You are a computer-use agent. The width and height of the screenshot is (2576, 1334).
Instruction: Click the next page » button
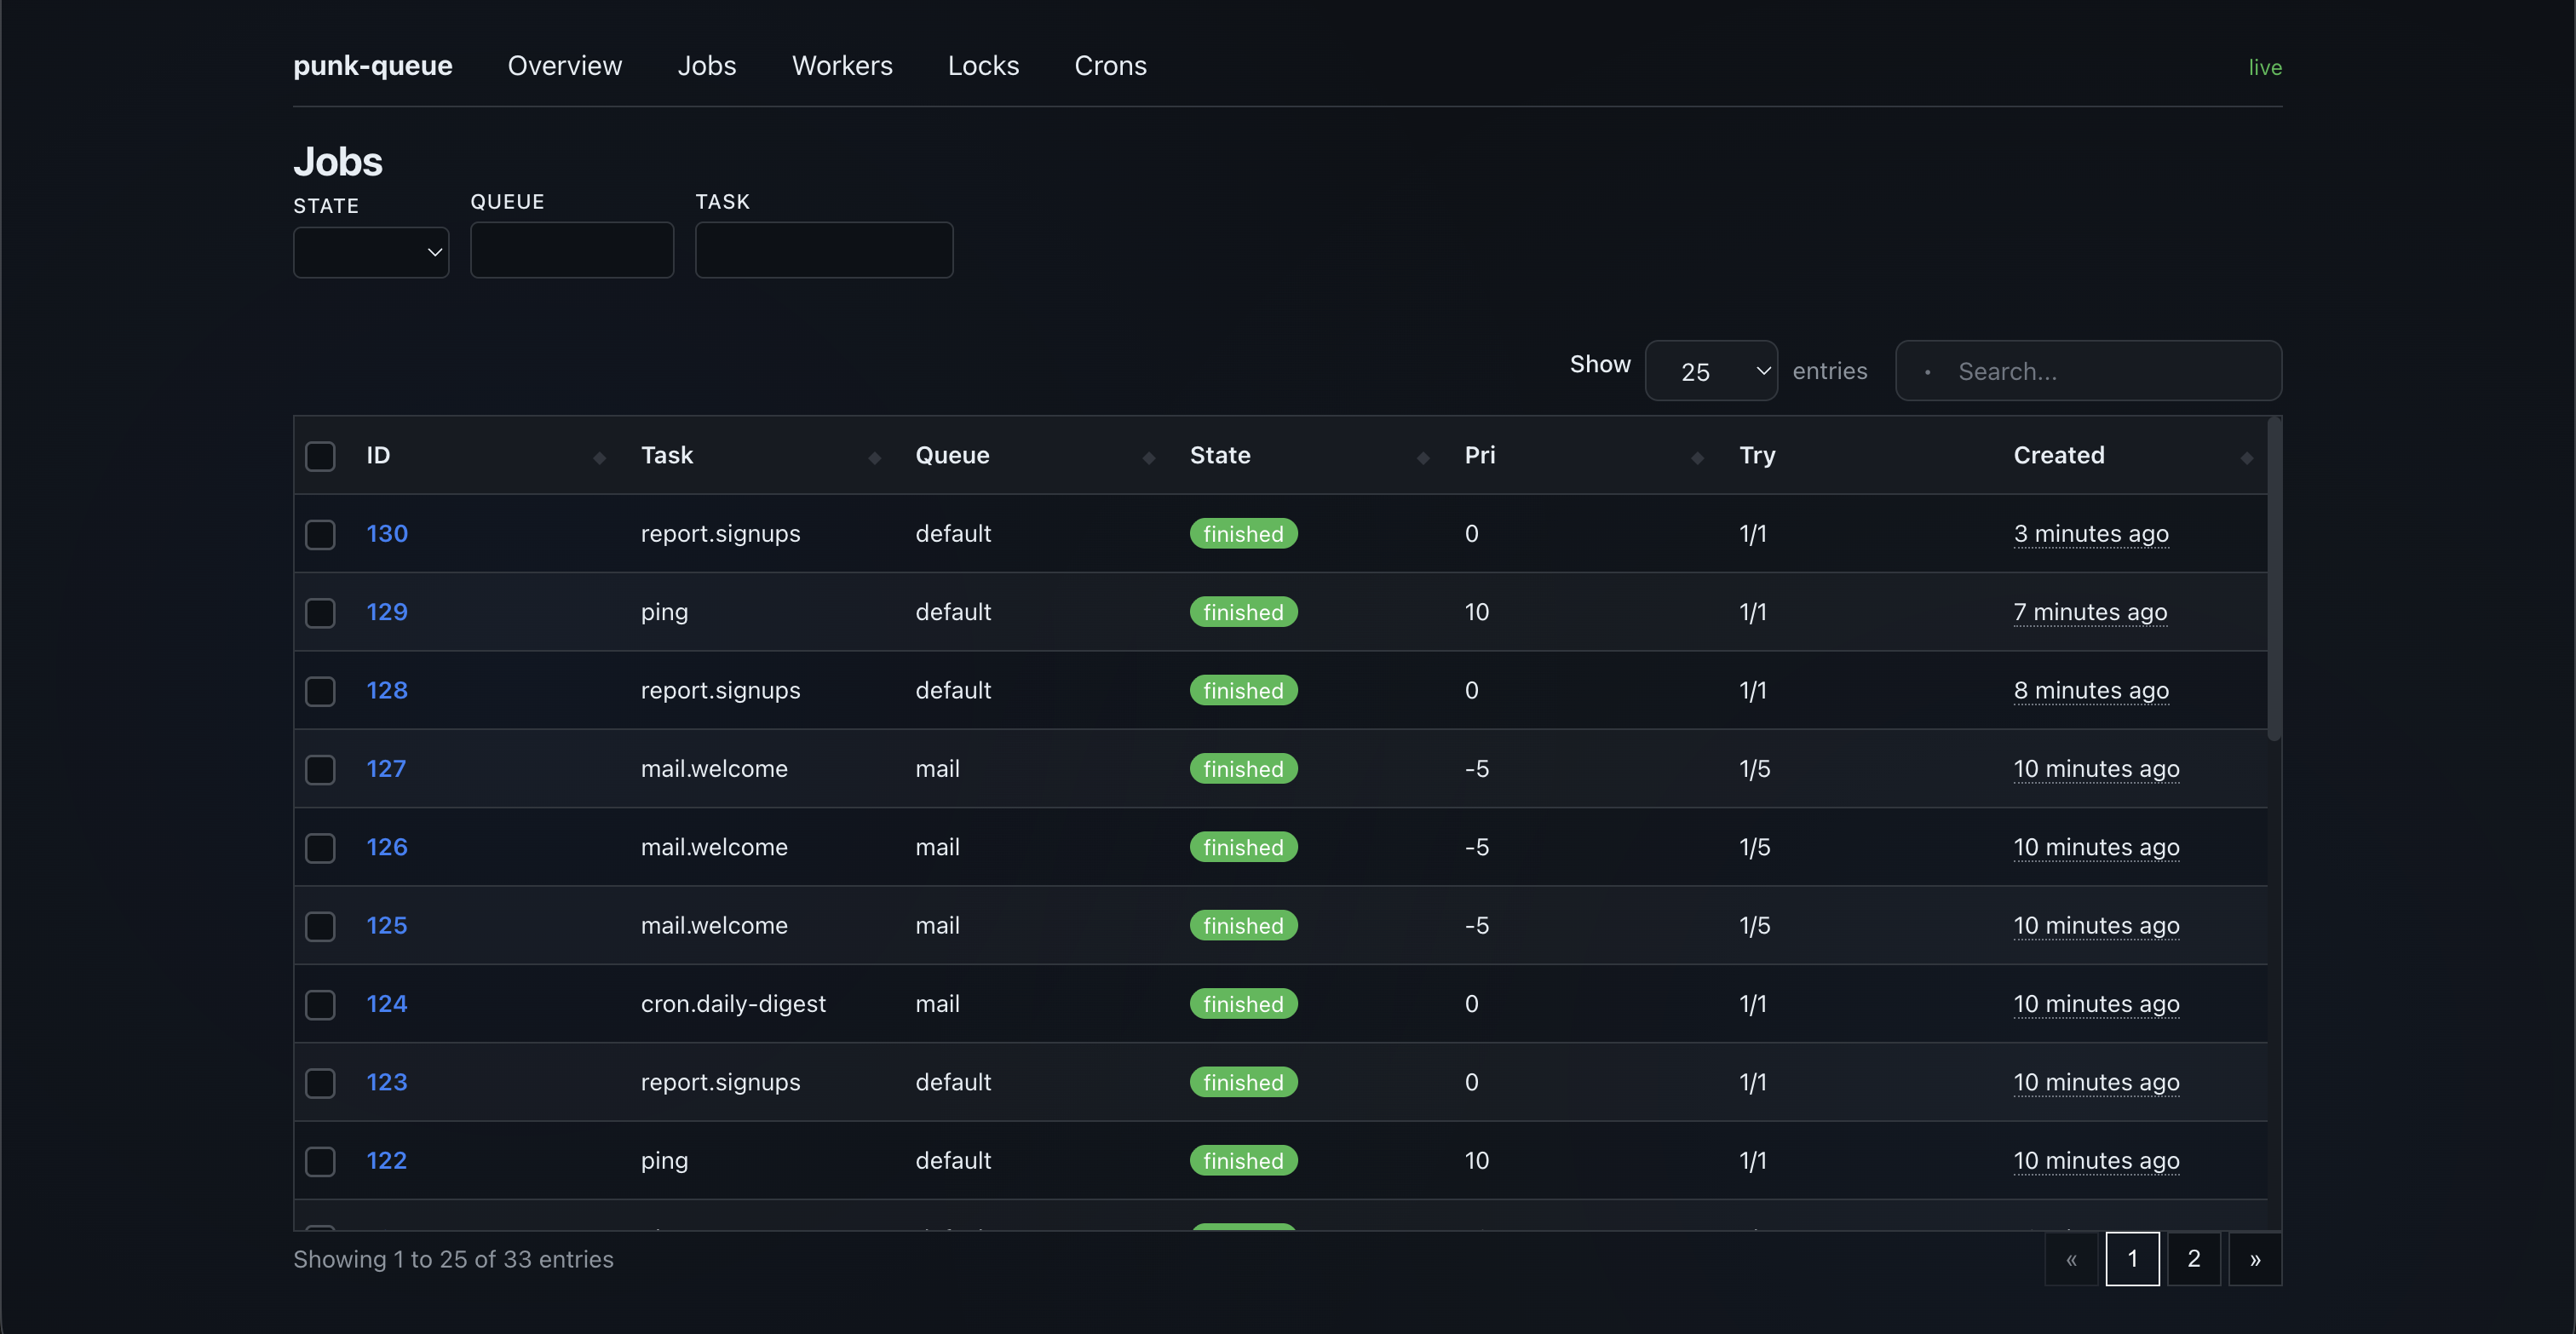click(2255, 1258)
